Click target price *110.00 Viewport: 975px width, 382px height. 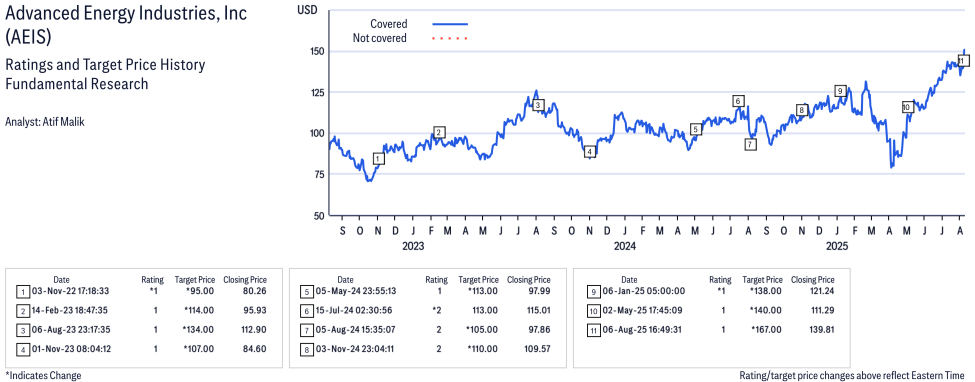click(x=483, y=349)
